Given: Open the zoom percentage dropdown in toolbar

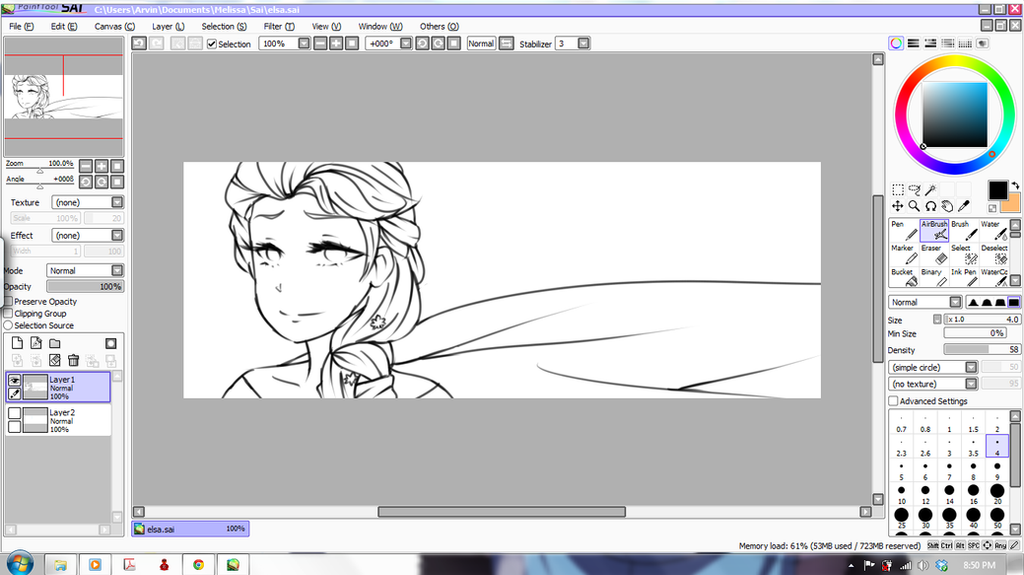Looking at the screenshot, I should tap(304, 43).
